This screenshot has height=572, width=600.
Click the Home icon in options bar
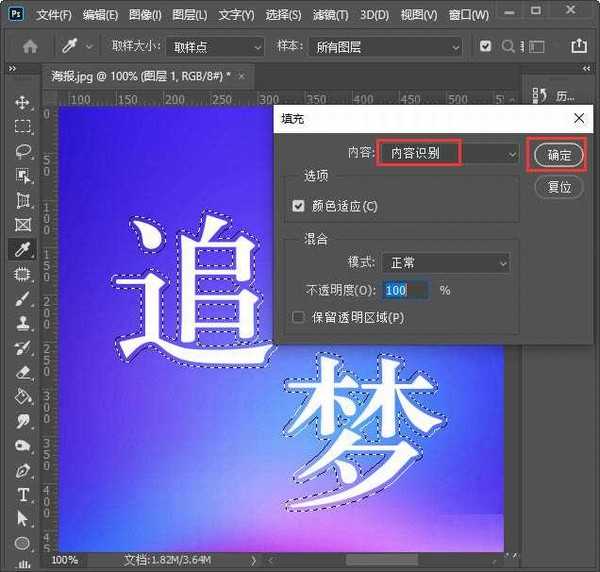click(30, 46)
